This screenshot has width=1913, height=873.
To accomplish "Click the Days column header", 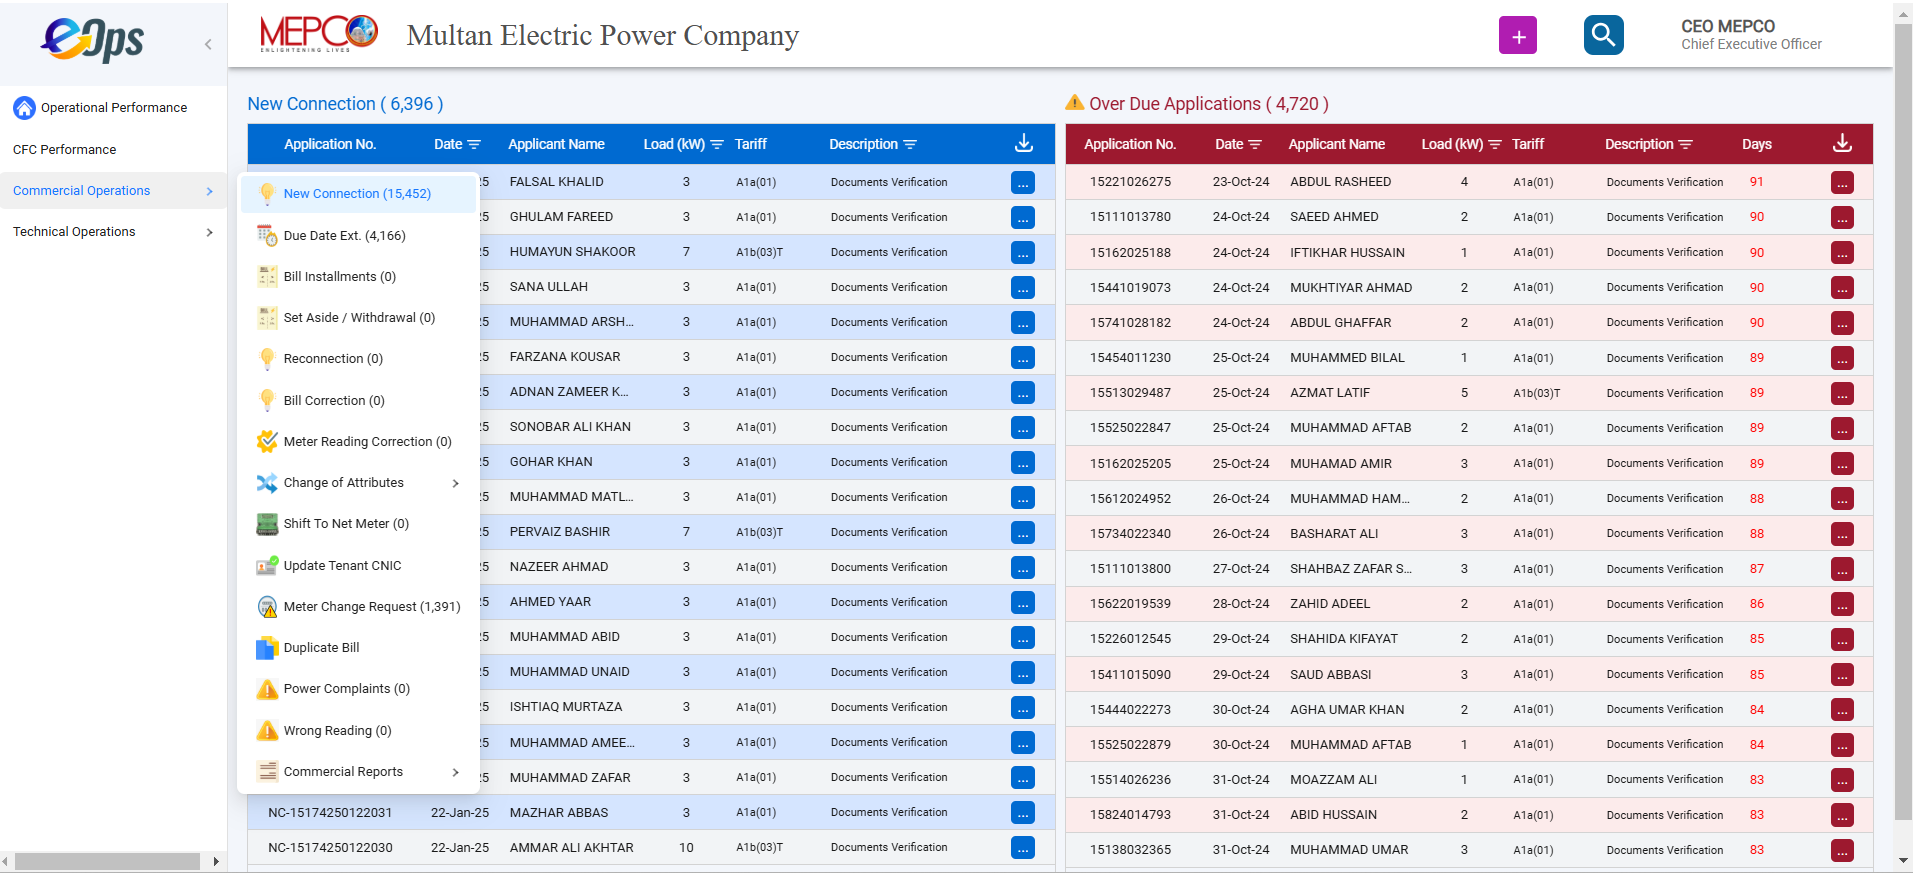I will (x=1756, y=145).
